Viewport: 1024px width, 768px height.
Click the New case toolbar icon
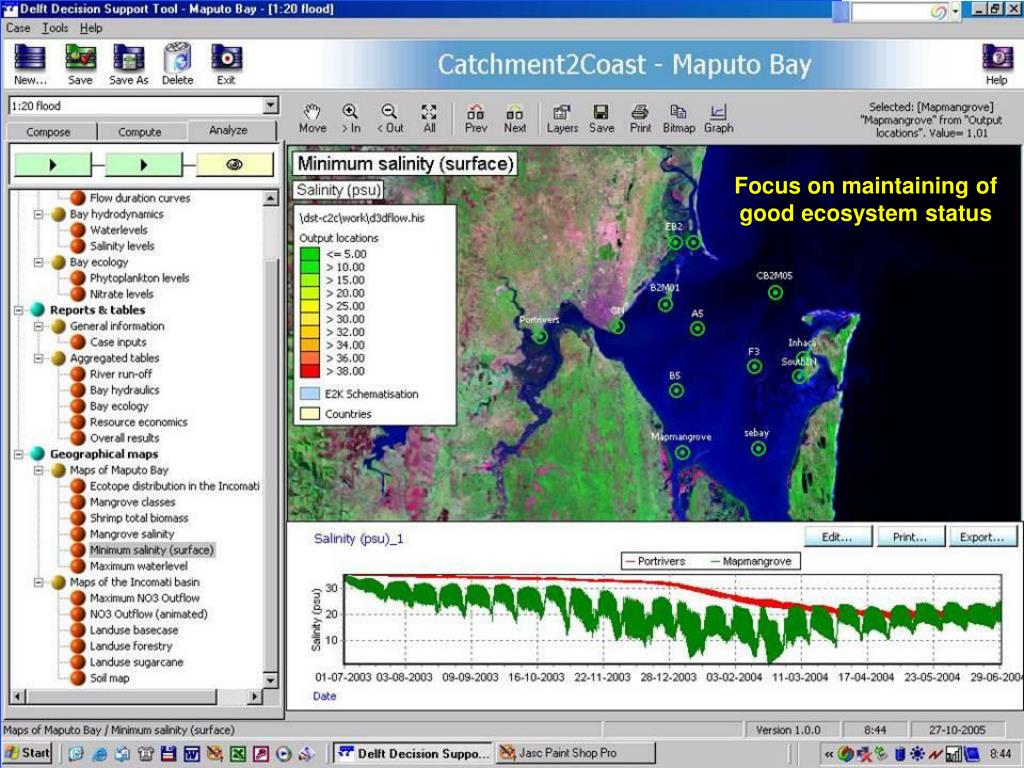pyautogui.click(x=30, y=64)
